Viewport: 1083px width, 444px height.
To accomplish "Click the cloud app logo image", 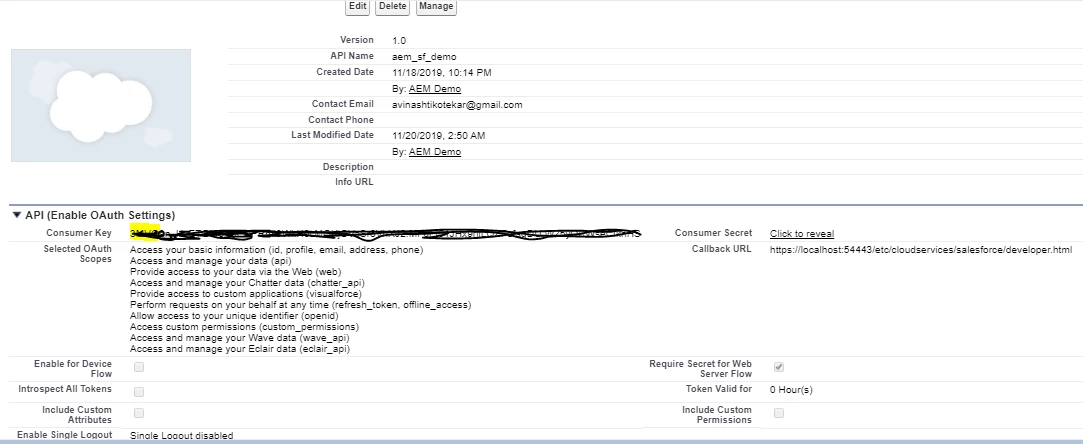I will (x=101, y=105).
